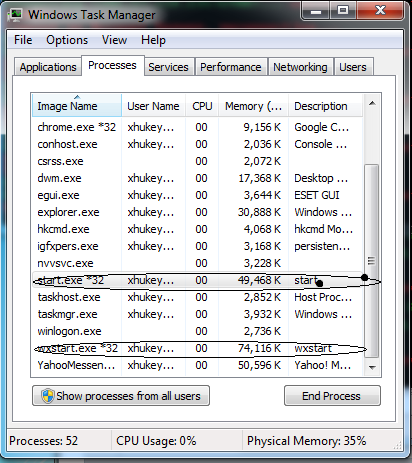Click the scrollbar down arrow

click(372, 367)
